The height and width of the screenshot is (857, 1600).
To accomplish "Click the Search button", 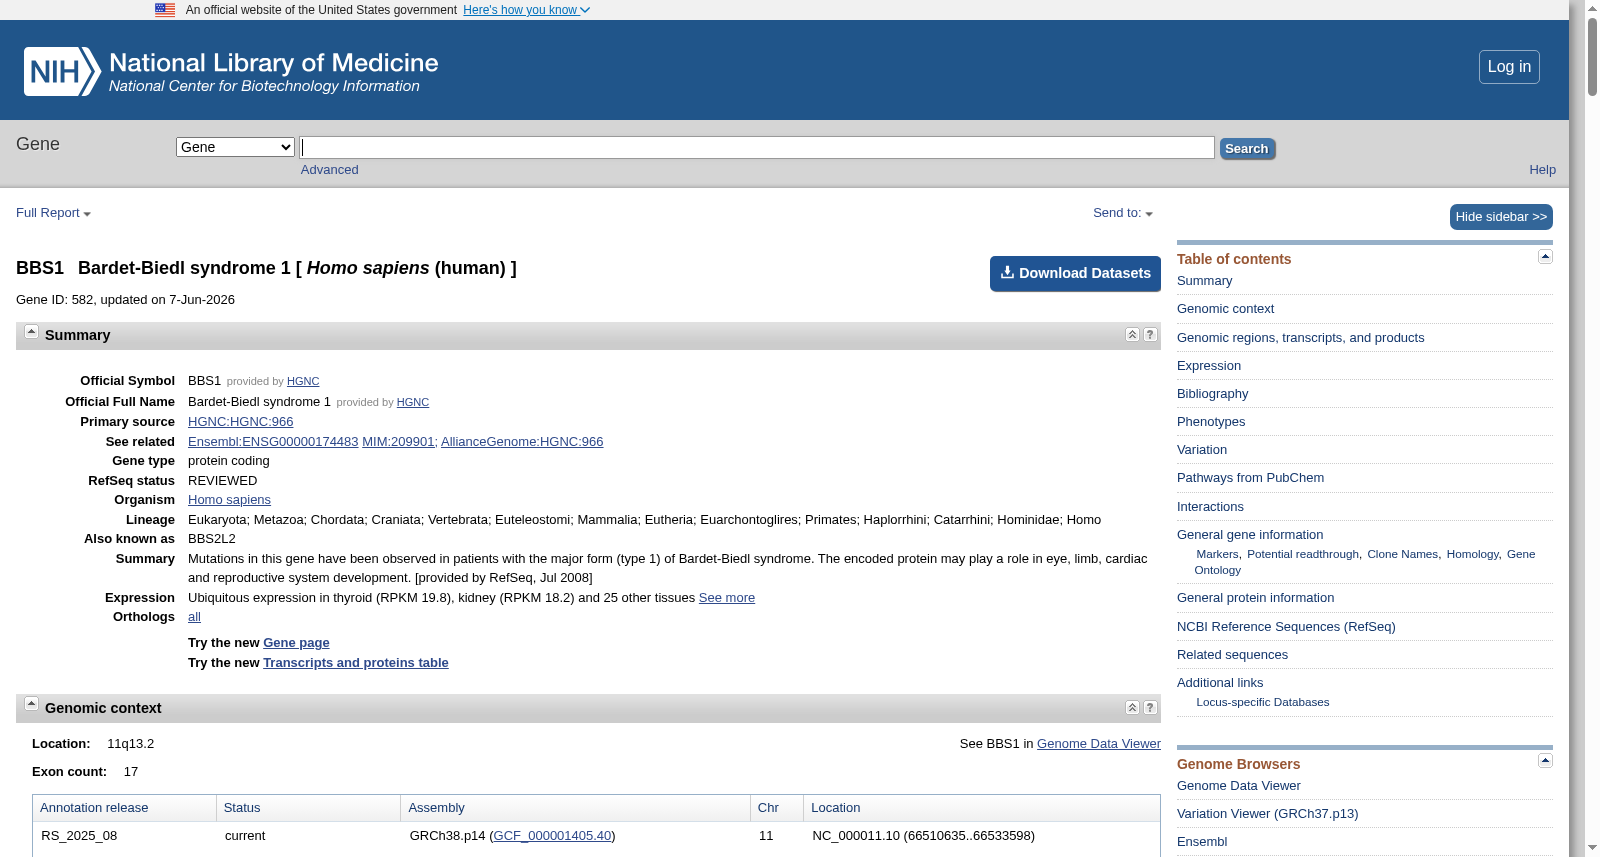I will pyautogui.click(x=1247, y=149).
